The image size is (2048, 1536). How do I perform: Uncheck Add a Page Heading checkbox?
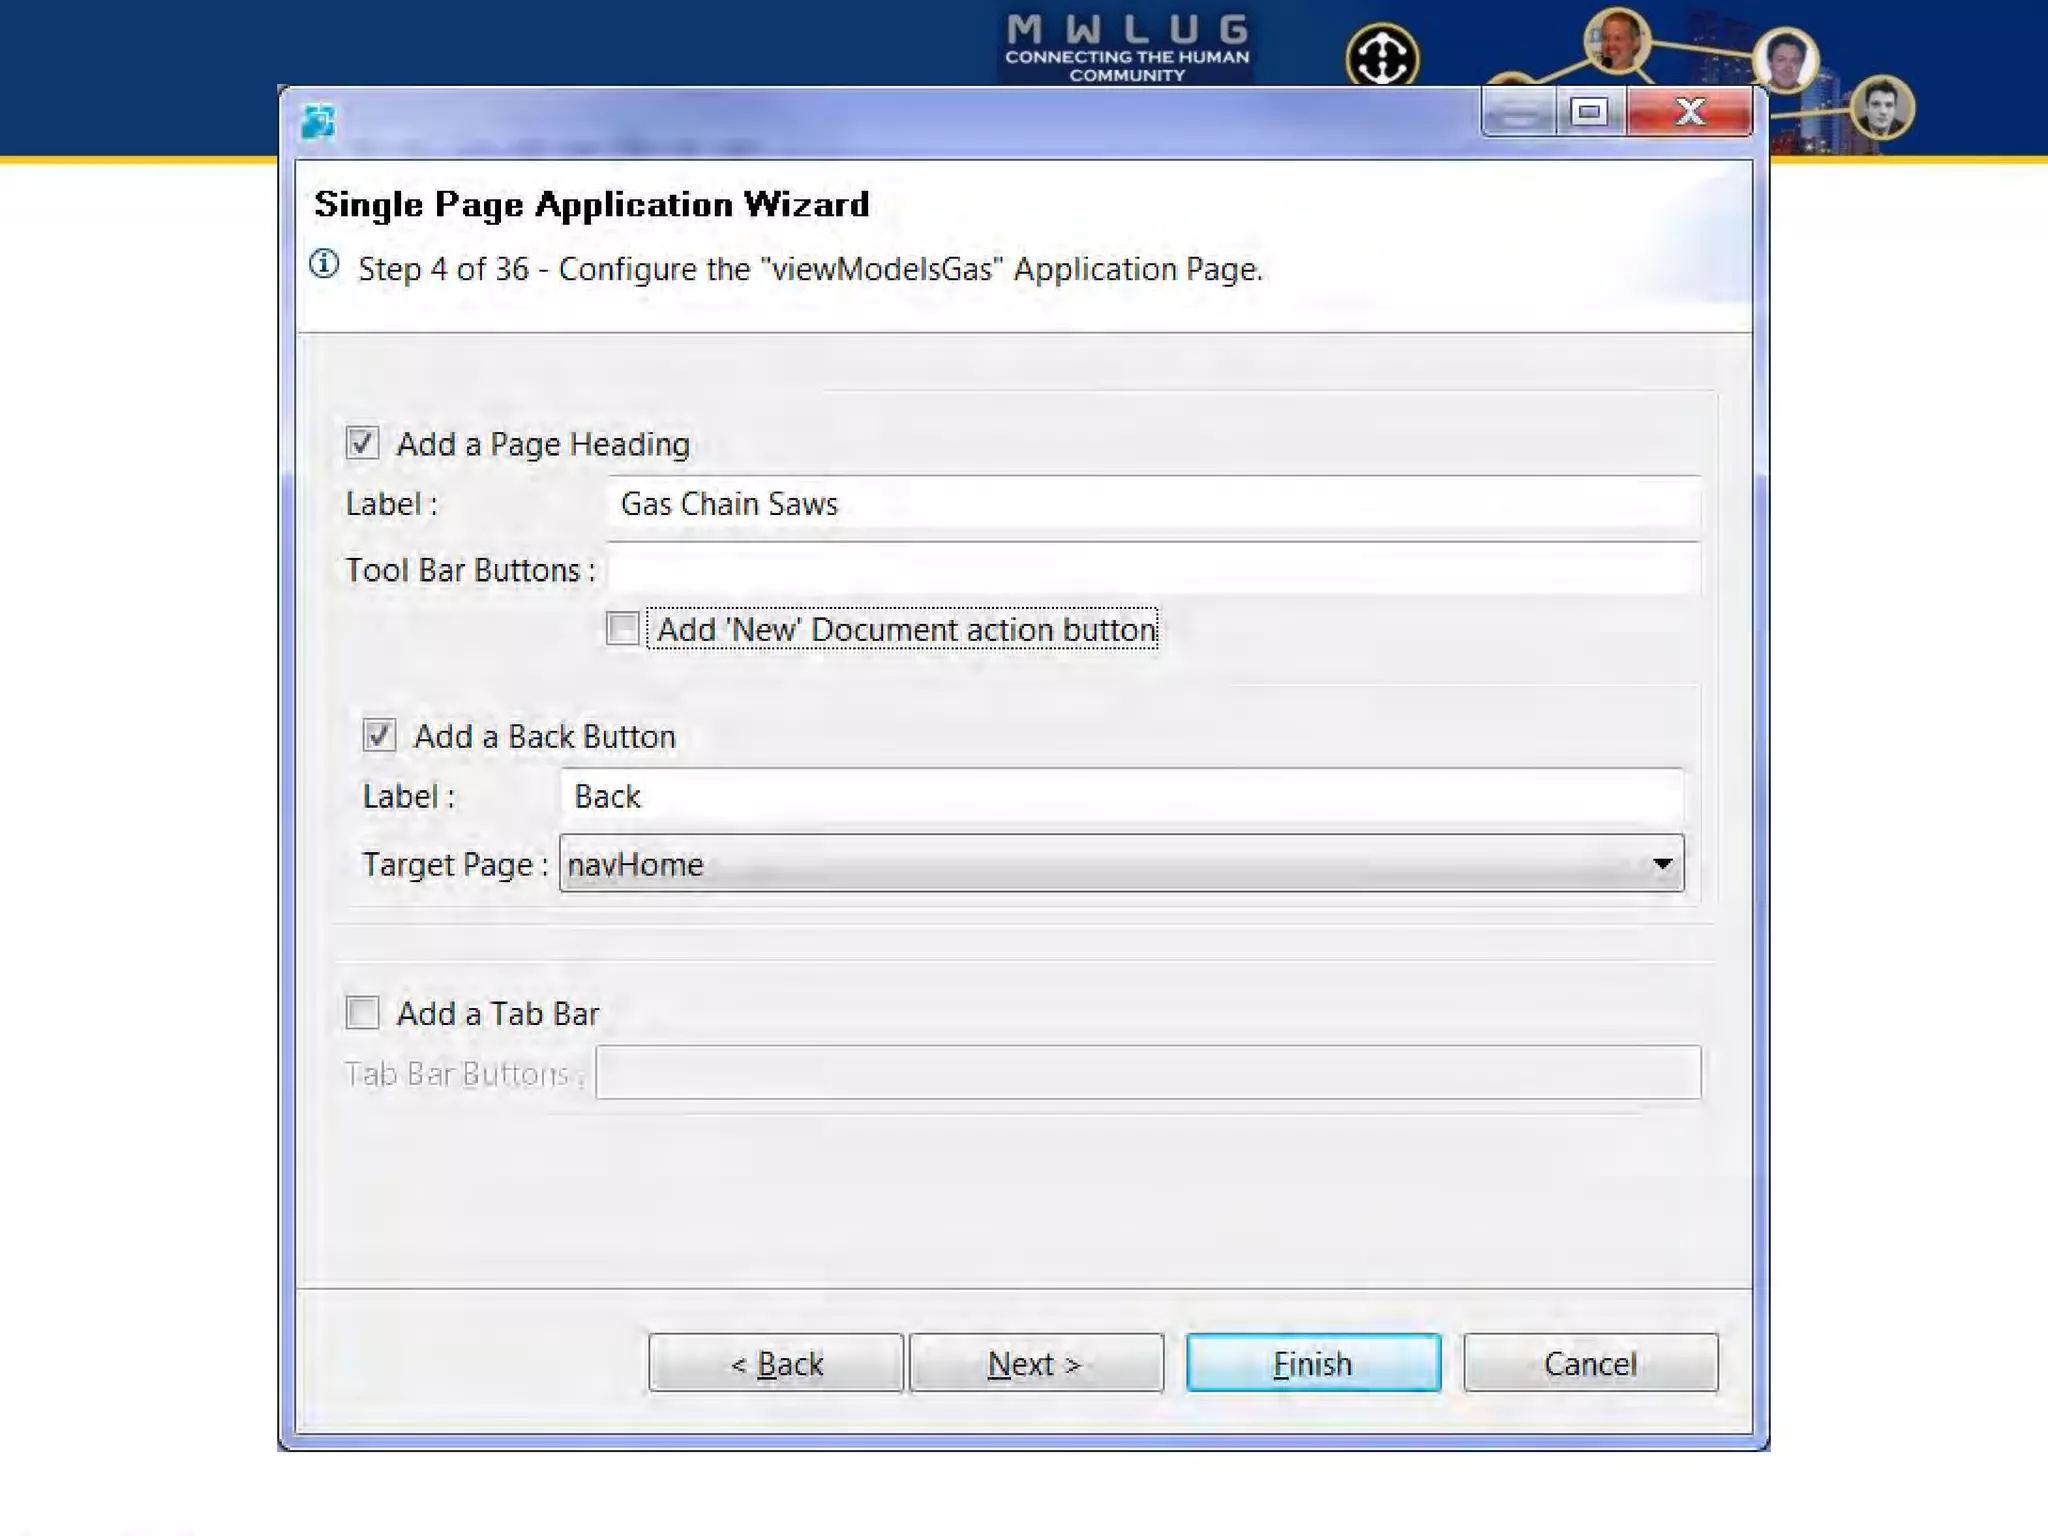[362, 443]
